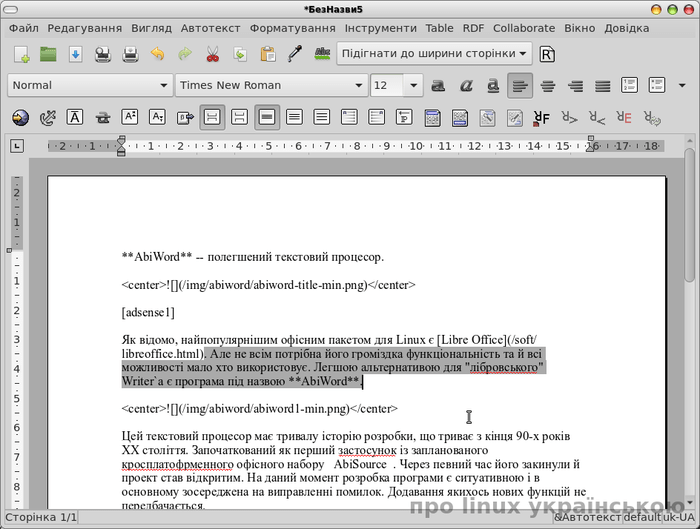
Task: Toggle italic text formatting
Action: pos(466,85)
